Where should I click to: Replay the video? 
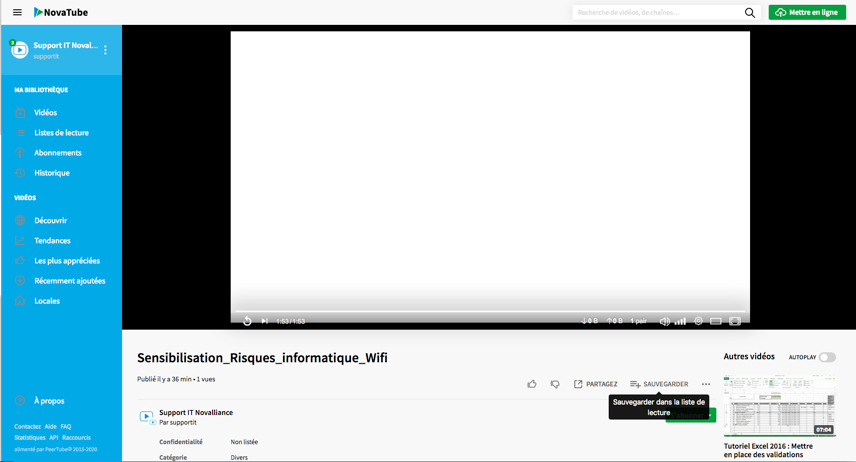pyautogui.click(x=248, y=321)
